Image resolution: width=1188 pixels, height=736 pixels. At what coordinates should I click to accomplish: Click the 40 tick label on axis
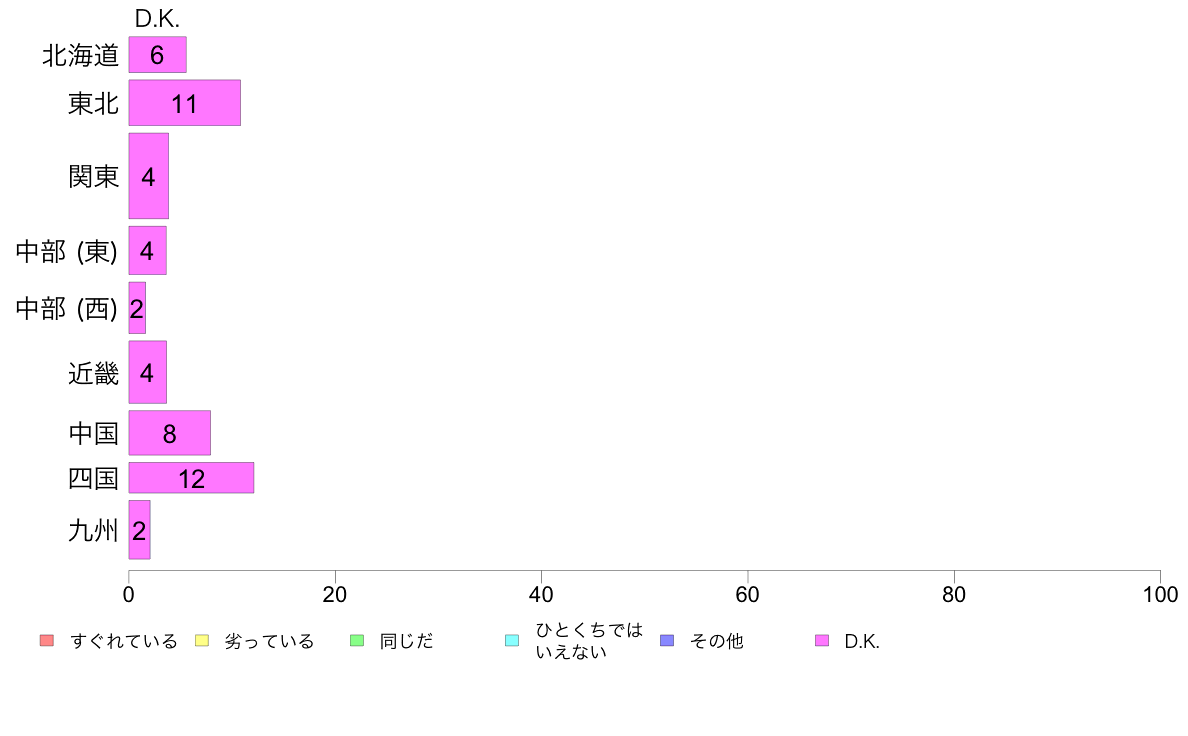541,594
